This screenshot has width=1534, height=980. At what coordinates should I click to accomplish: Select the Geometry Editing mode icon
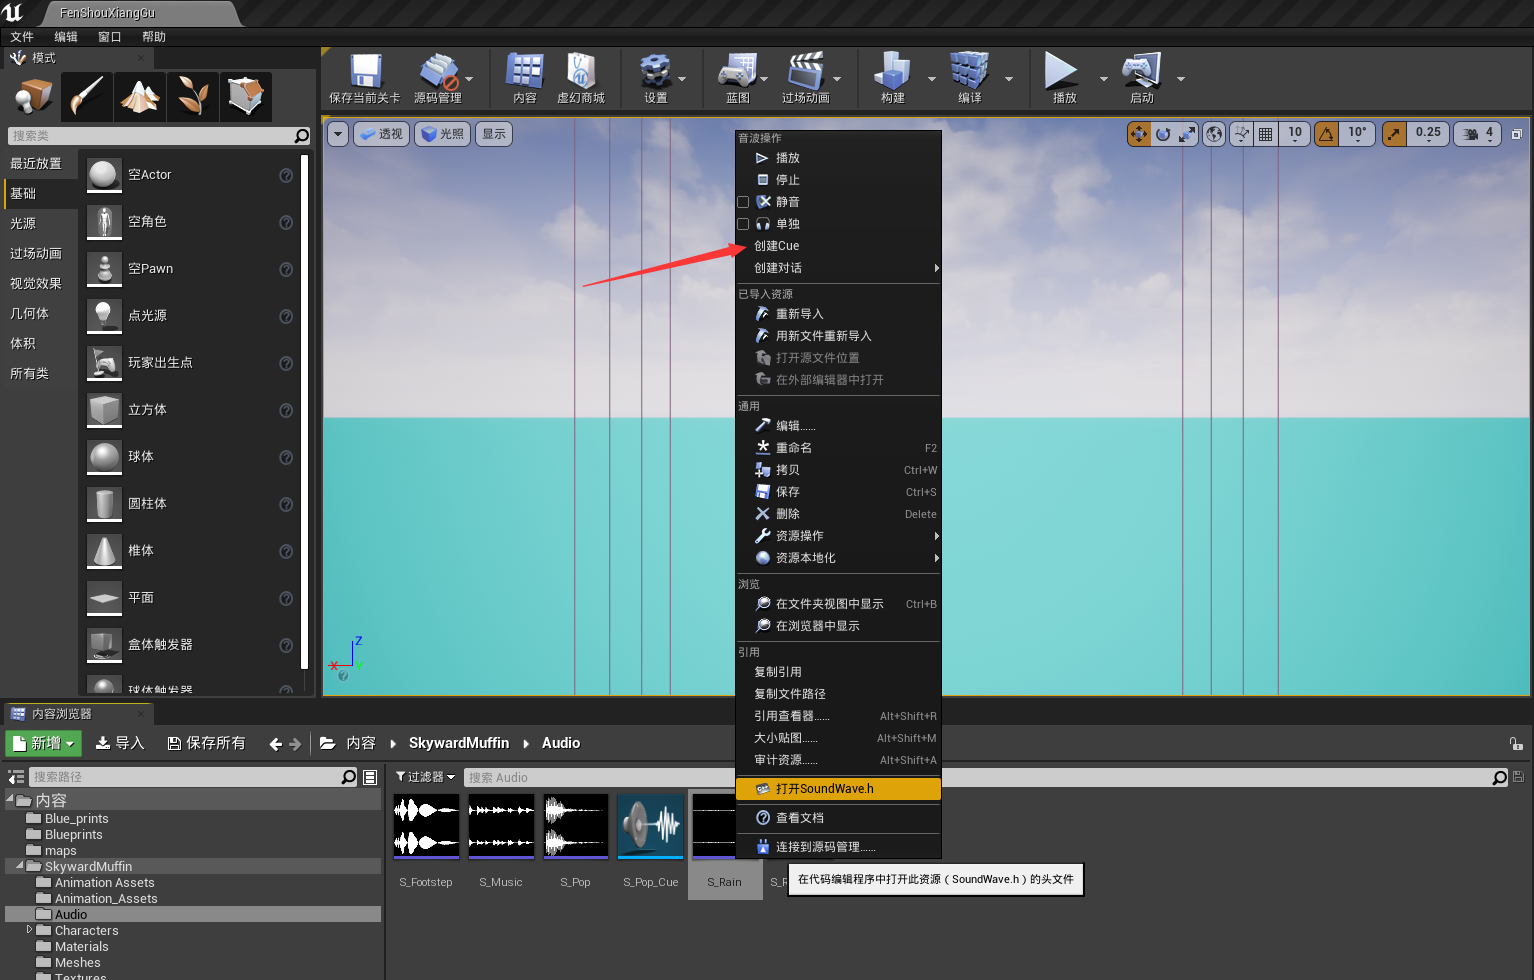pyautogui.click(x=246, y=97)
